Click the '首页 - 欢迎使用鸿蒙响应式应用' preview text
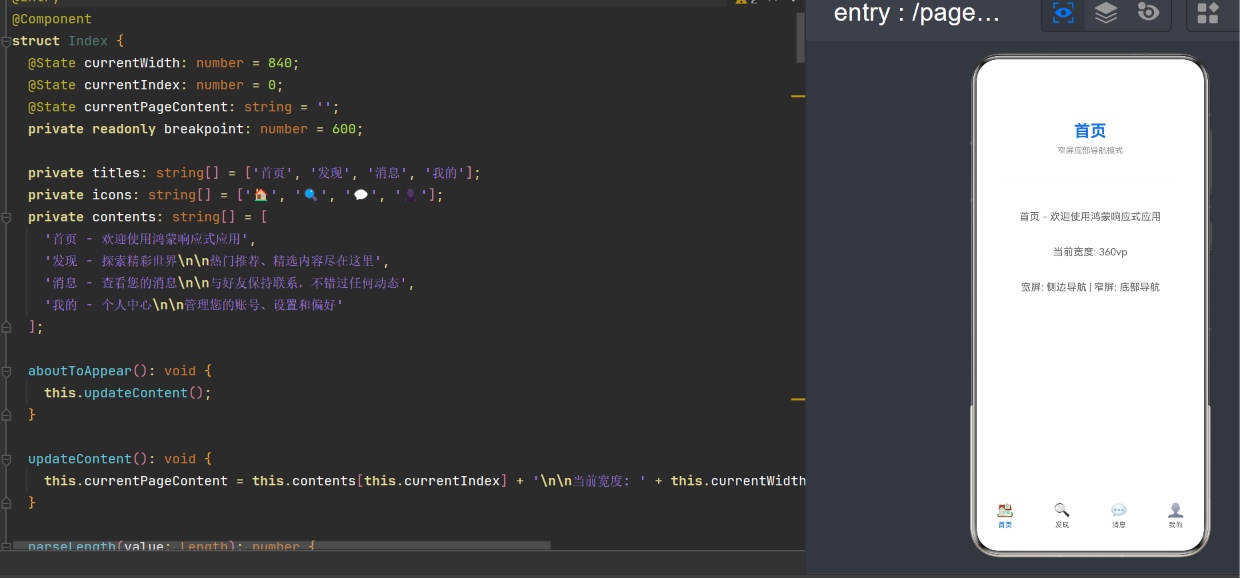The image size is (1240, 579). click(1090, 216)
